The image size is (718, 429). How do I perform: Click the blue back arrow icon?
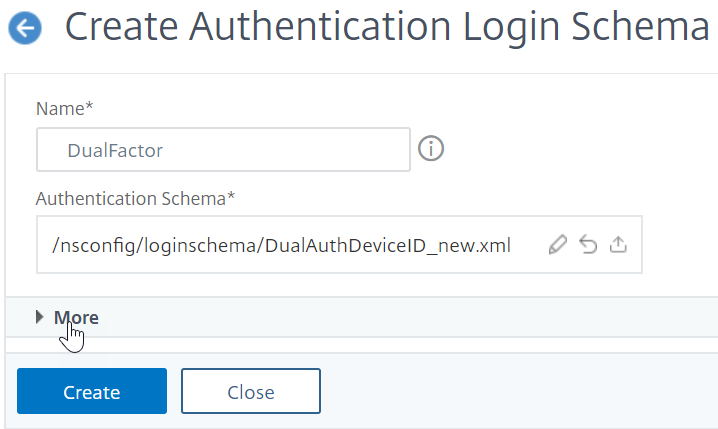click(25, 28)
